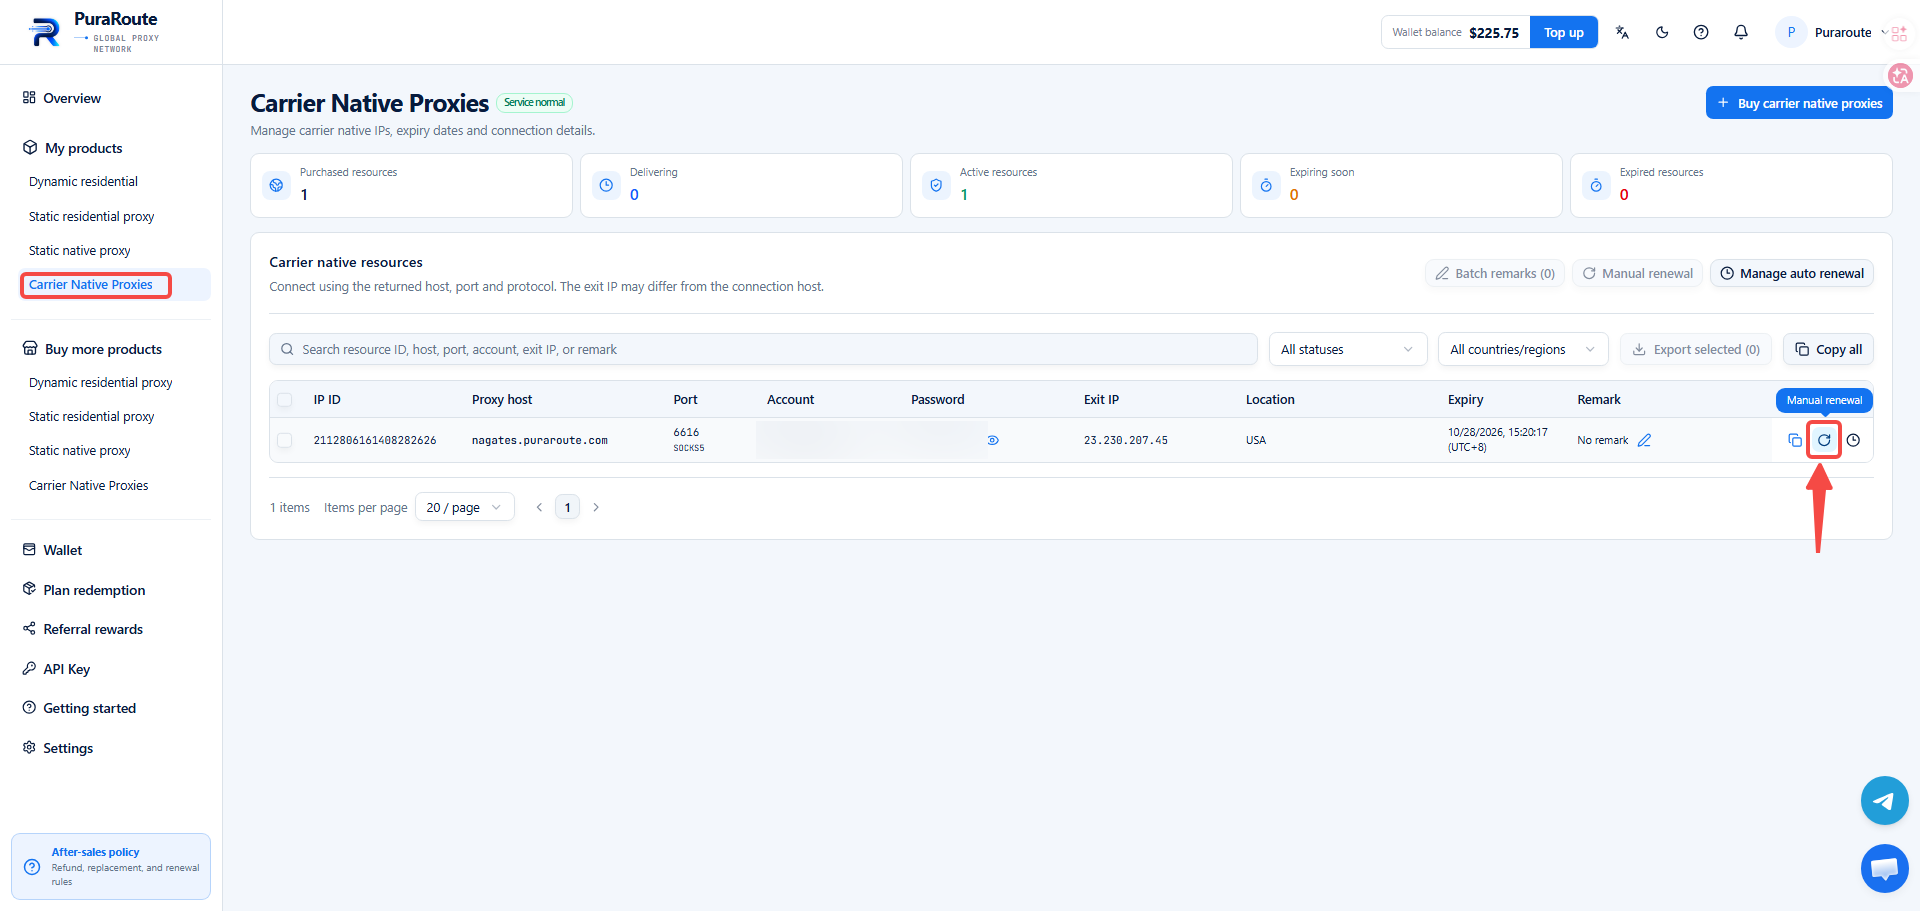Edit the remark with the pencil icon
Viewport: 1920px width, 911px height.
pos(1644,440)
